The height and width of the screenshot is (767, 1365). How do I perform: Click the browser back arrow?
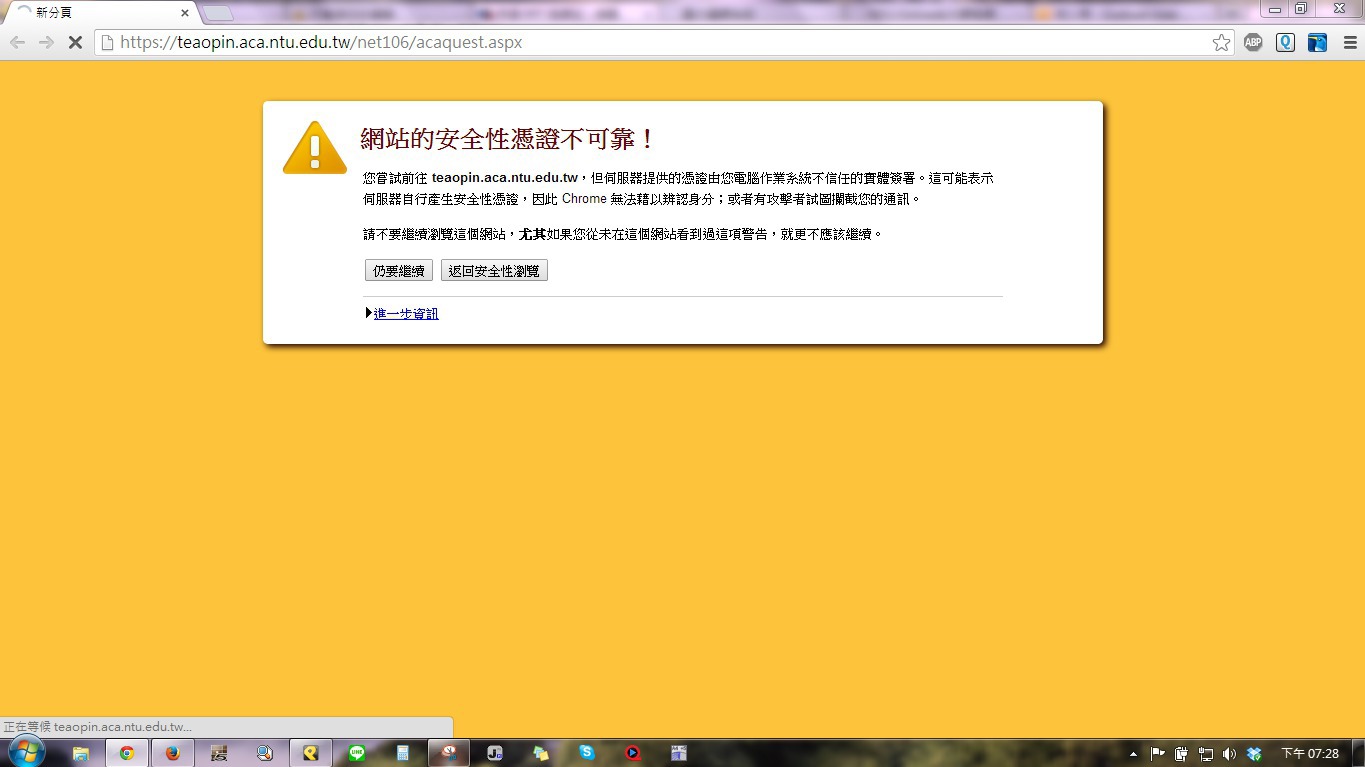(x=17, y=43)
